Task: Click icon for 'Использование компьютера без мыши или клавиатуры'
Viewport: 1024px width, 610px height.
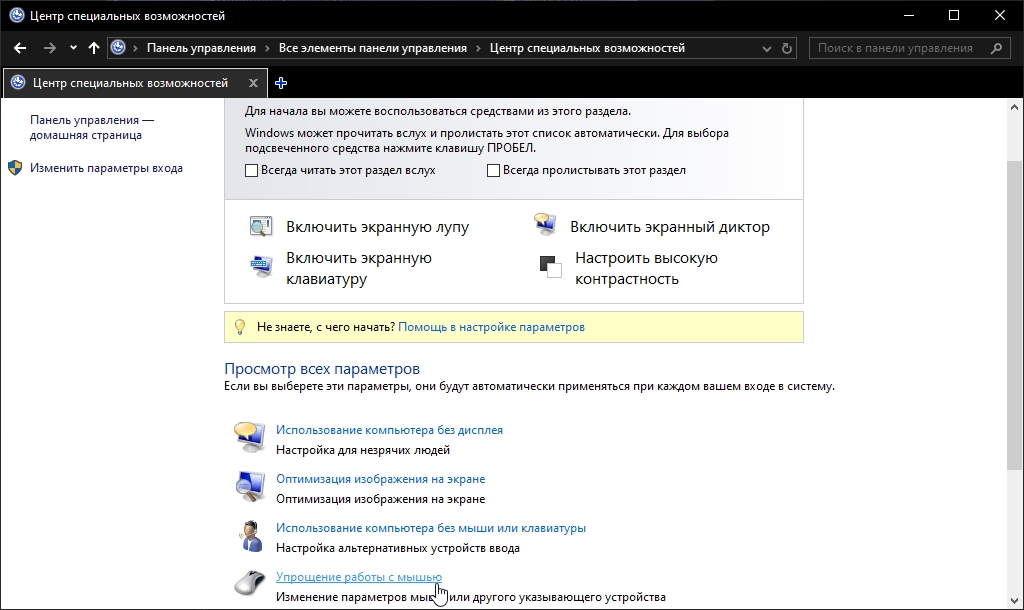Action: (x=249, y=536)
